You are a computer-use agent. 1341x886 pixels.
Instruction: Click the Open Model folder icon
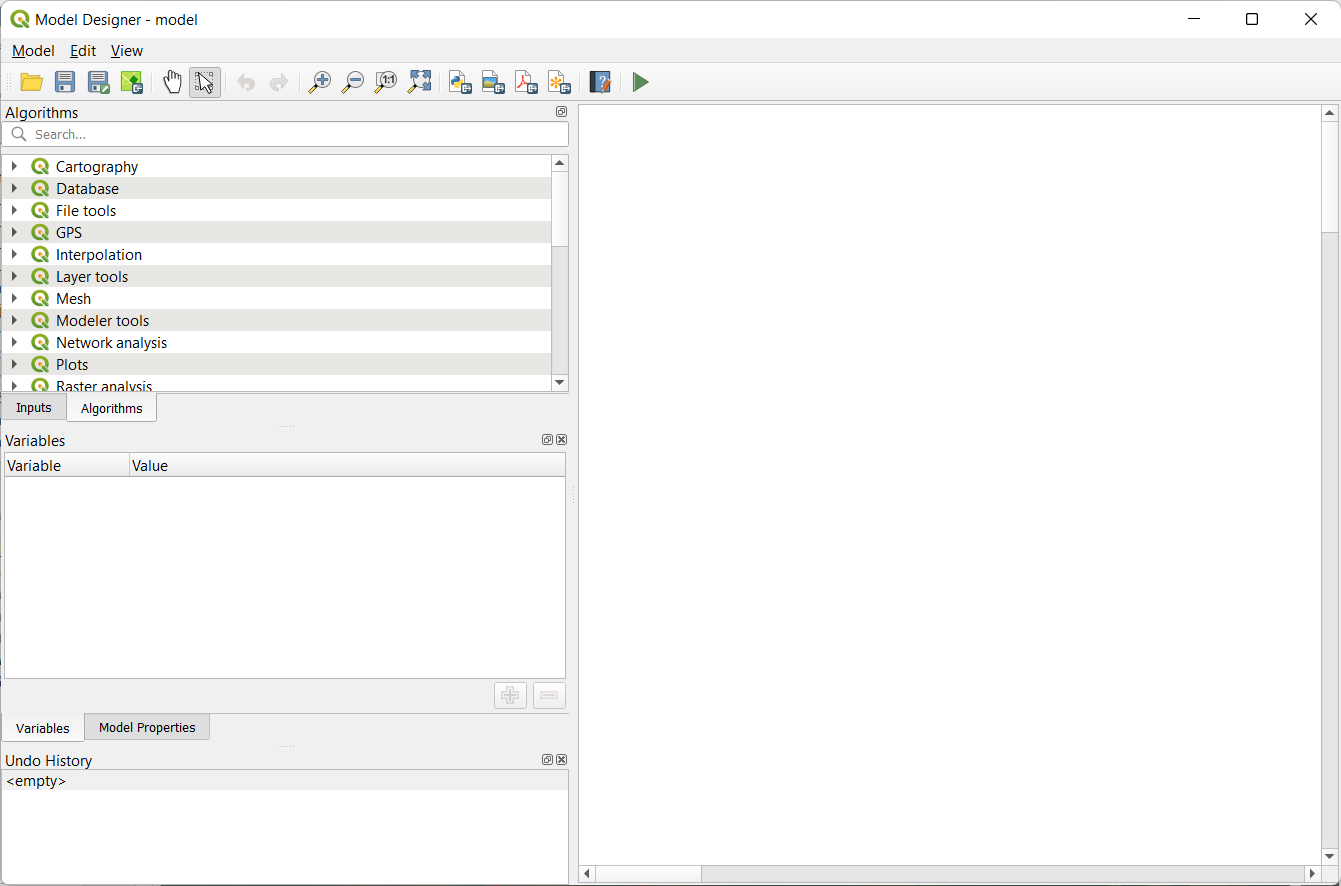(x=32, y=82)
